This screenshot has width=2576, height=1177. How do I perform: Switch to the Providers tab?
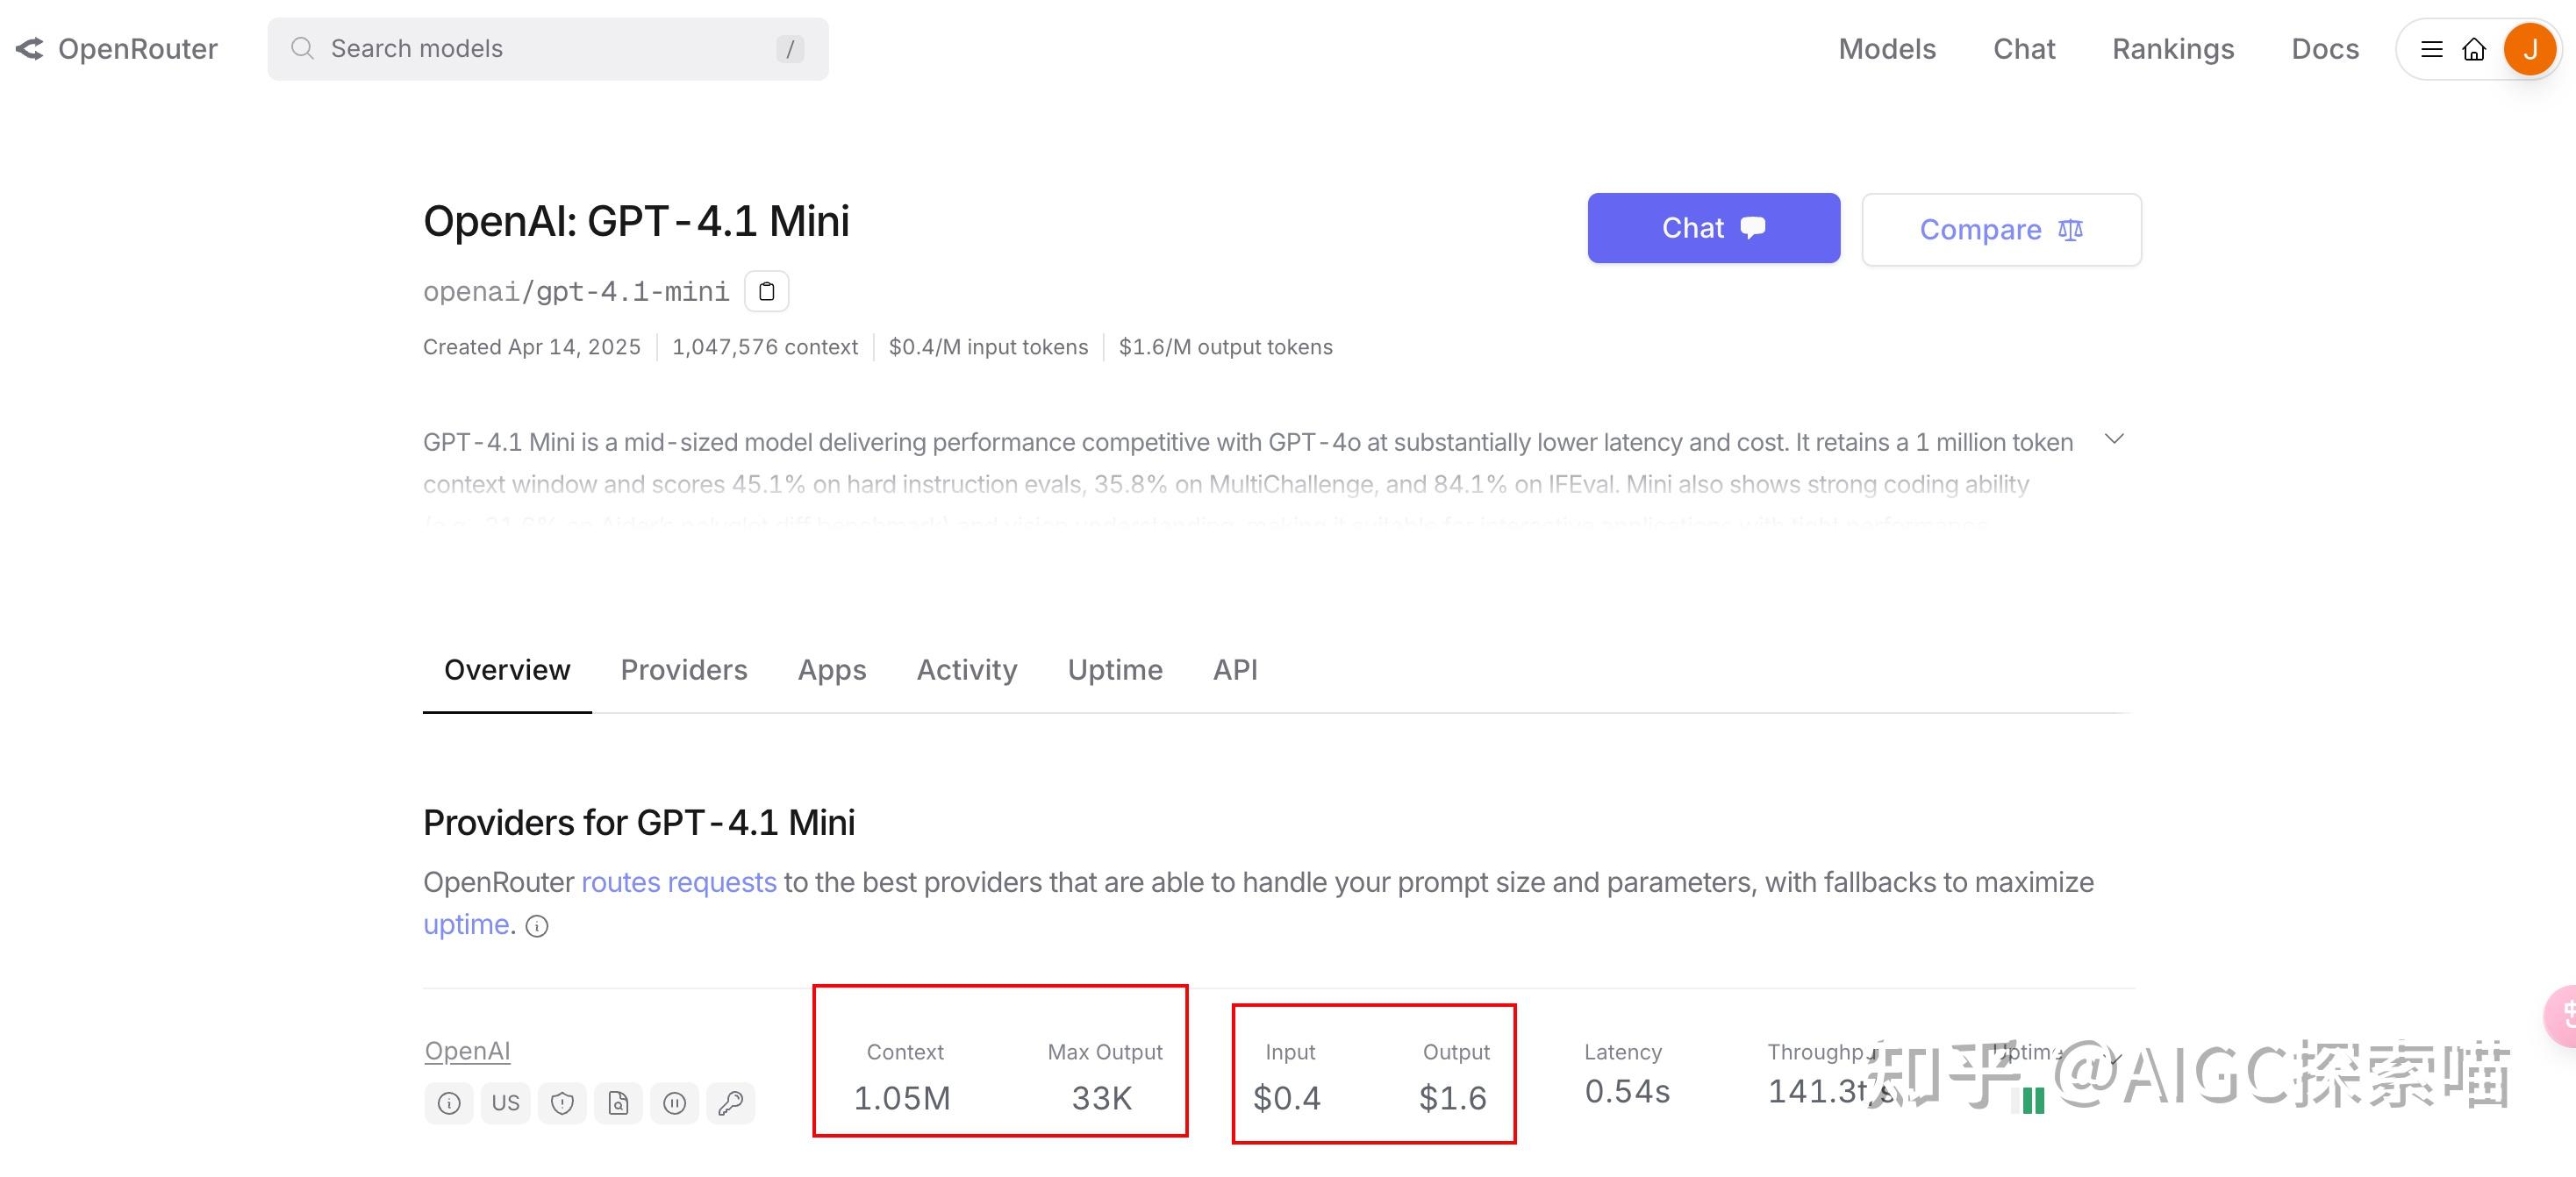point(683,669)
